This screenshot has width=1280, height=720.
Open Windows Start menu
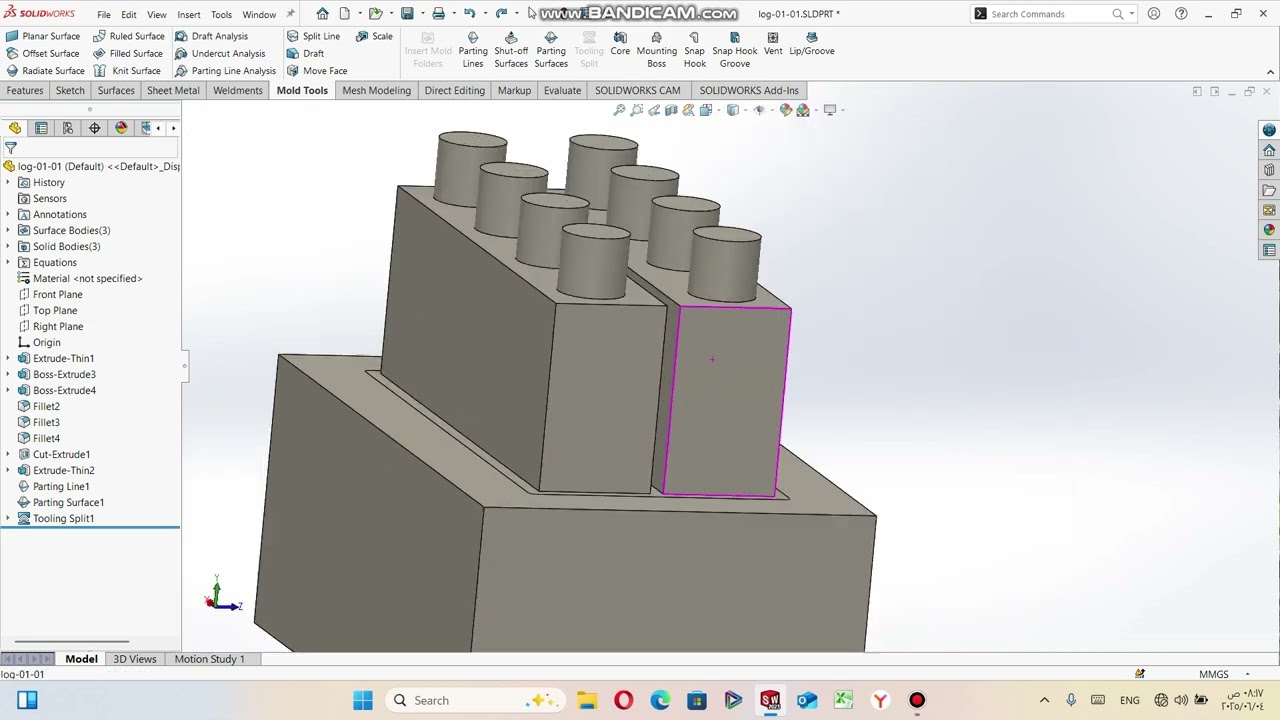point(363,700)
